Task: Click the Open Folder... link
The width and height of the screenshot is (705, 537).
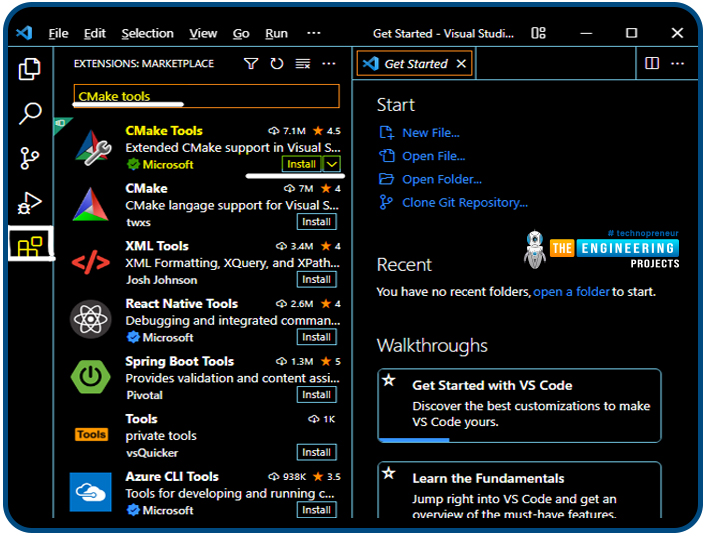Action: [442, 179]
